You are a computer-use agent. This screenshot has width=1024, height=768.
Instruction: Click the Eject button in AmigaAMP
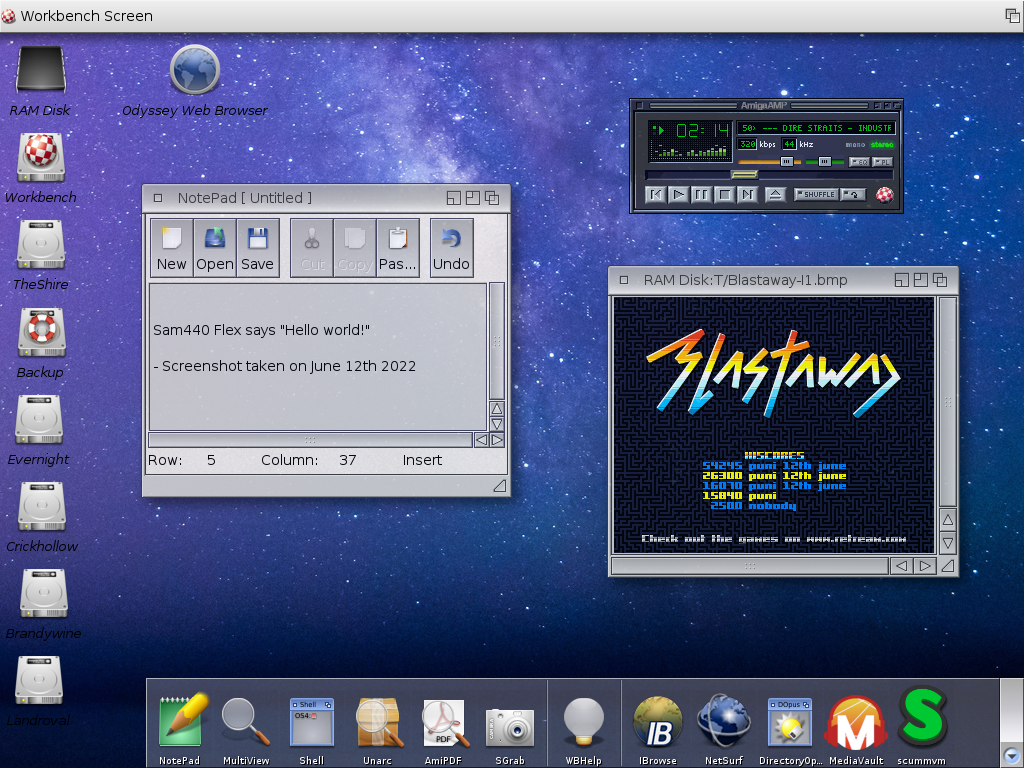pos(775,195)
